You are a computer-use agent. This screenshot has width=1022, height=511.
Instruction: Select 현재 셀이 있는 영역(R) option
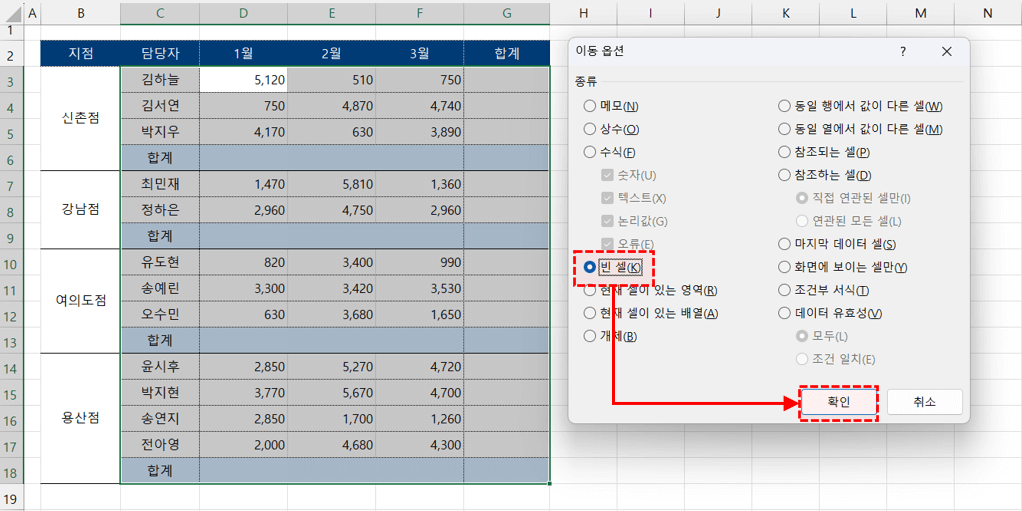click(x=650, y=290)
